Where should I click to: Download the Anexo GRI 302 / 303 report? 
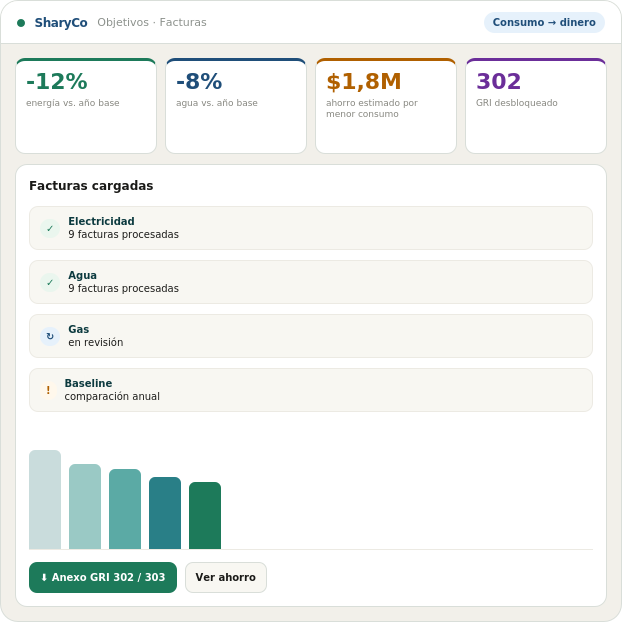coord(103,577)
